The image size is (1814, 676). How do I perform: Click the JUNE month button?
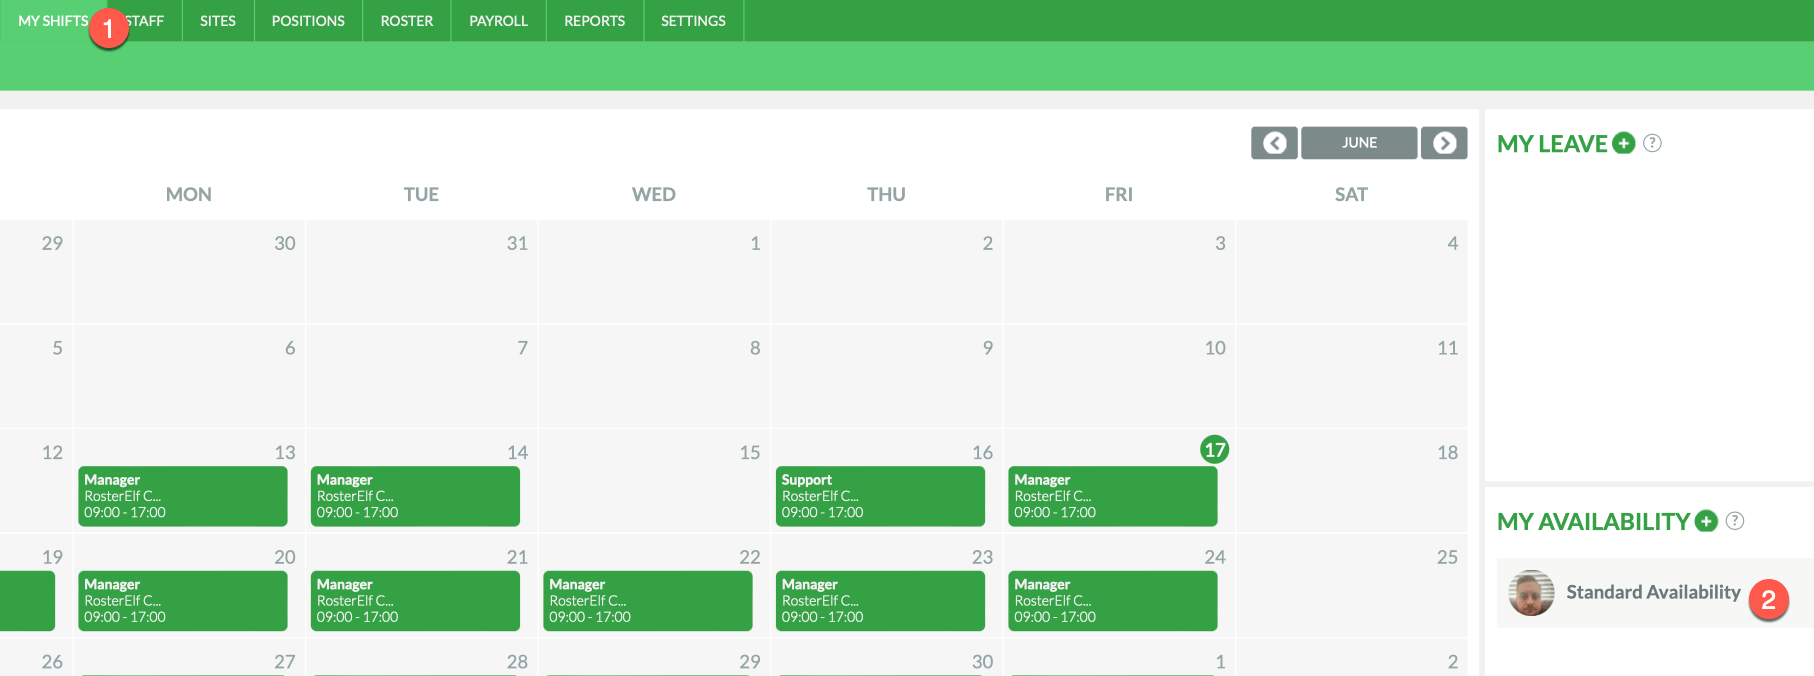tap(1359, 143)
